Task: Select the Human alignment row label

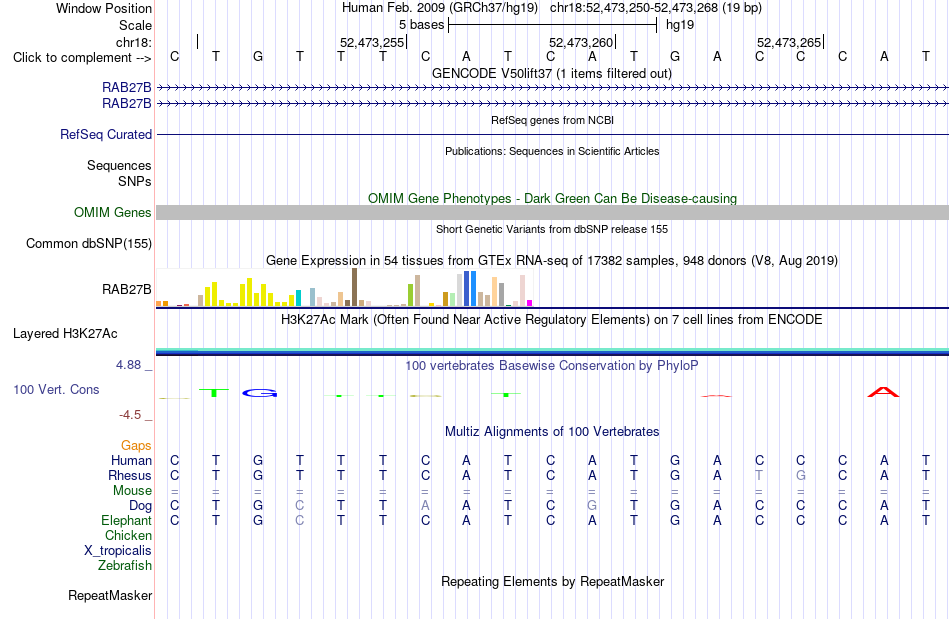Action: click(131, 460)
